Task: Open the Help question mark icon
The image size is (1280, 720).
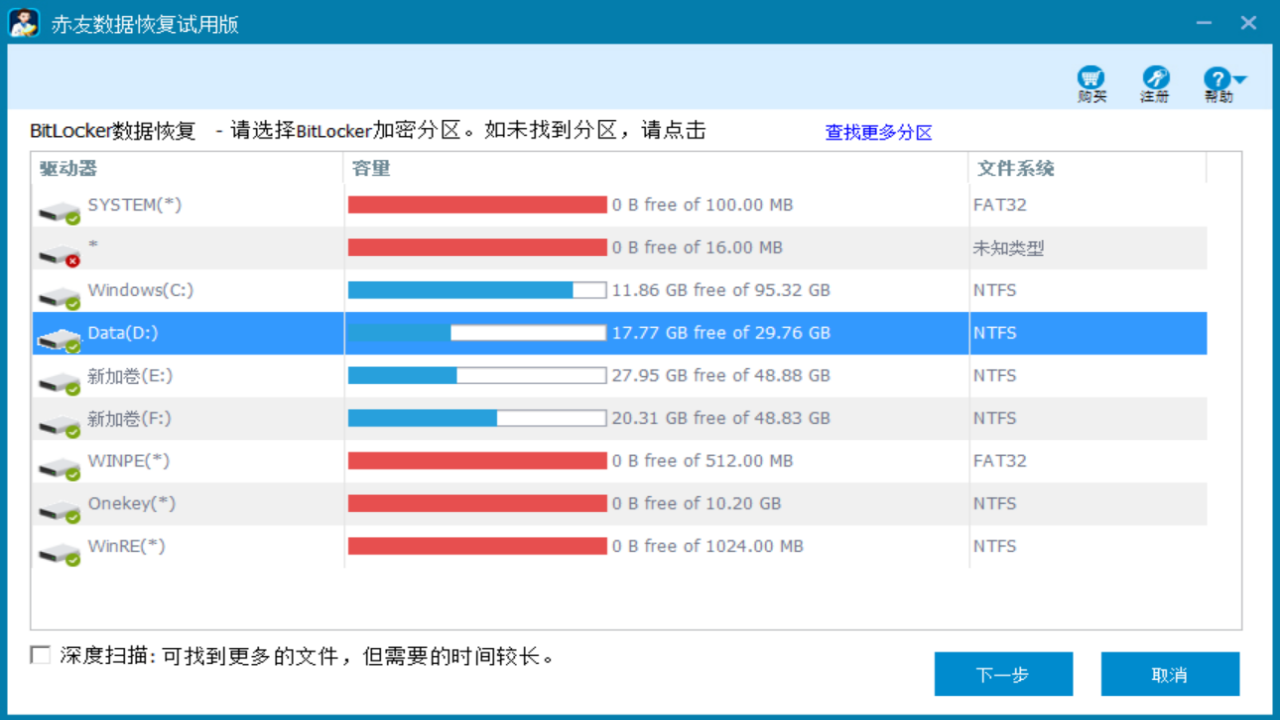Action: pos(1216,79)
